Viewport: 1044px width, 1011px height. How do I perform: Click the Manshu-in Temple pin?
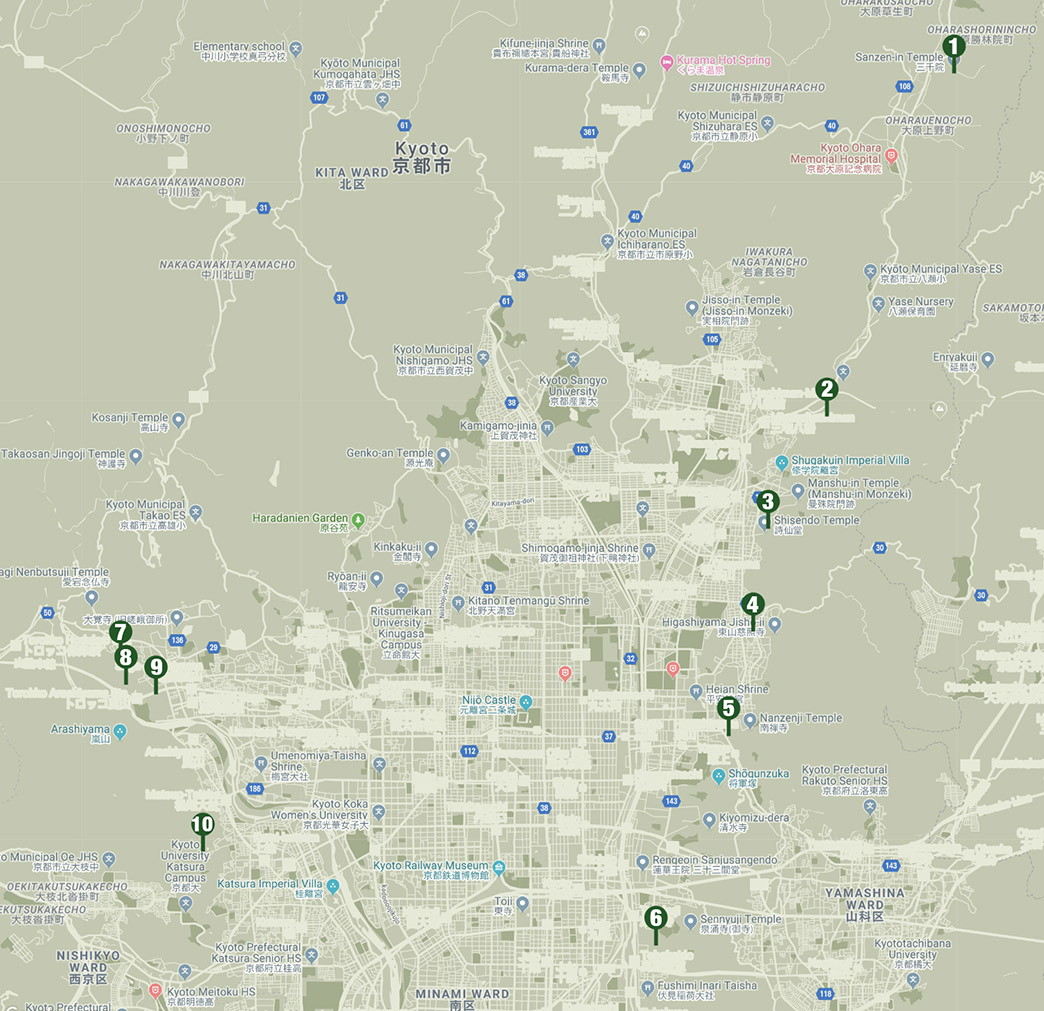(798, 491)
